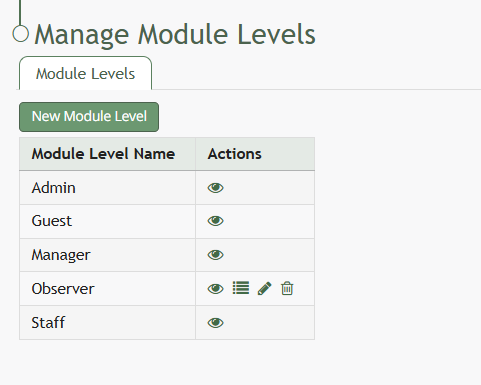View the Guest module level
The width and height of the screenshot is (481, 385).
215,221
